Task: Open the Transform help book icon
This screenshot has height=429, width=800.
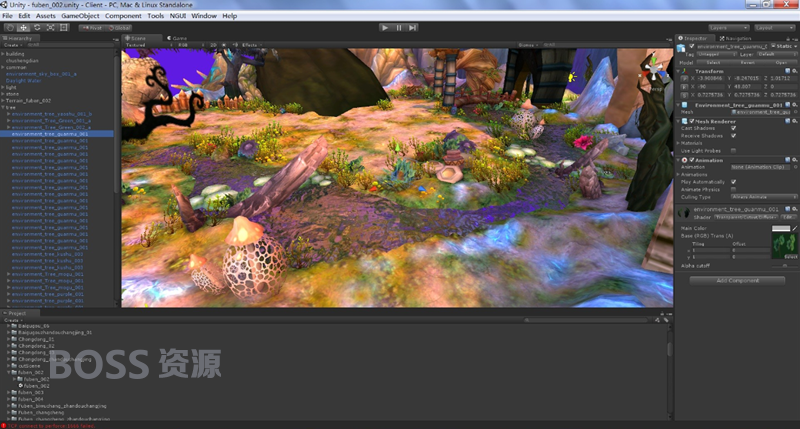Action: point(788,71)
